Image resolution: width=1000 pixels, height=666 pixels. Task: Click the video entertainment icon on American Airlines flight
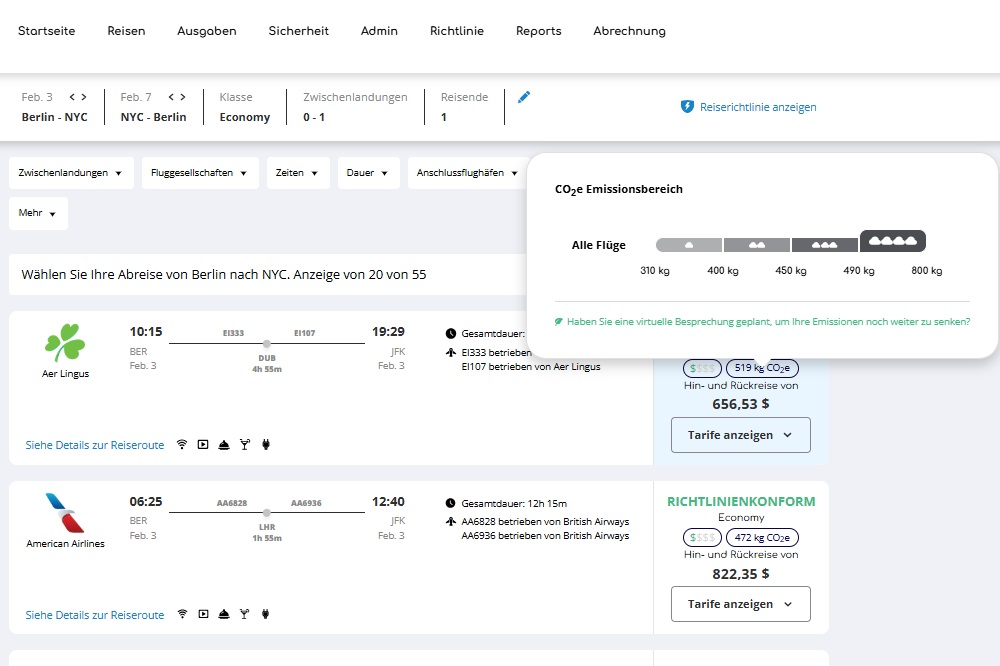(203, 614)
